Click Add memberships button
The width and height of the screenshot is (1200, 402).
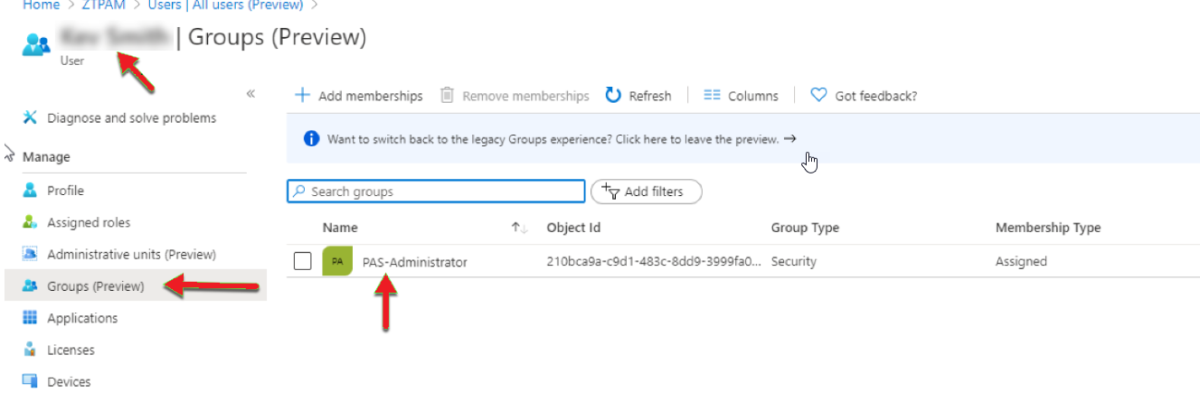coord(359,96)
